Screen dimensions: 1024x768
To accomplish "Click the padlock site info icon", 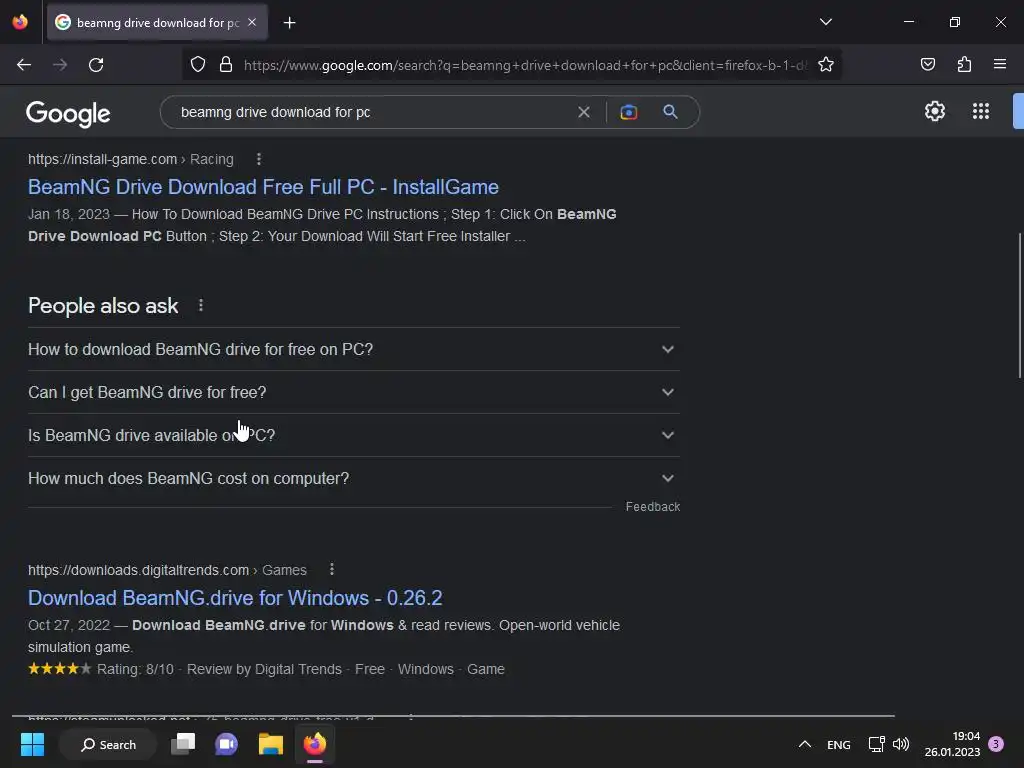I will [226, 64].
